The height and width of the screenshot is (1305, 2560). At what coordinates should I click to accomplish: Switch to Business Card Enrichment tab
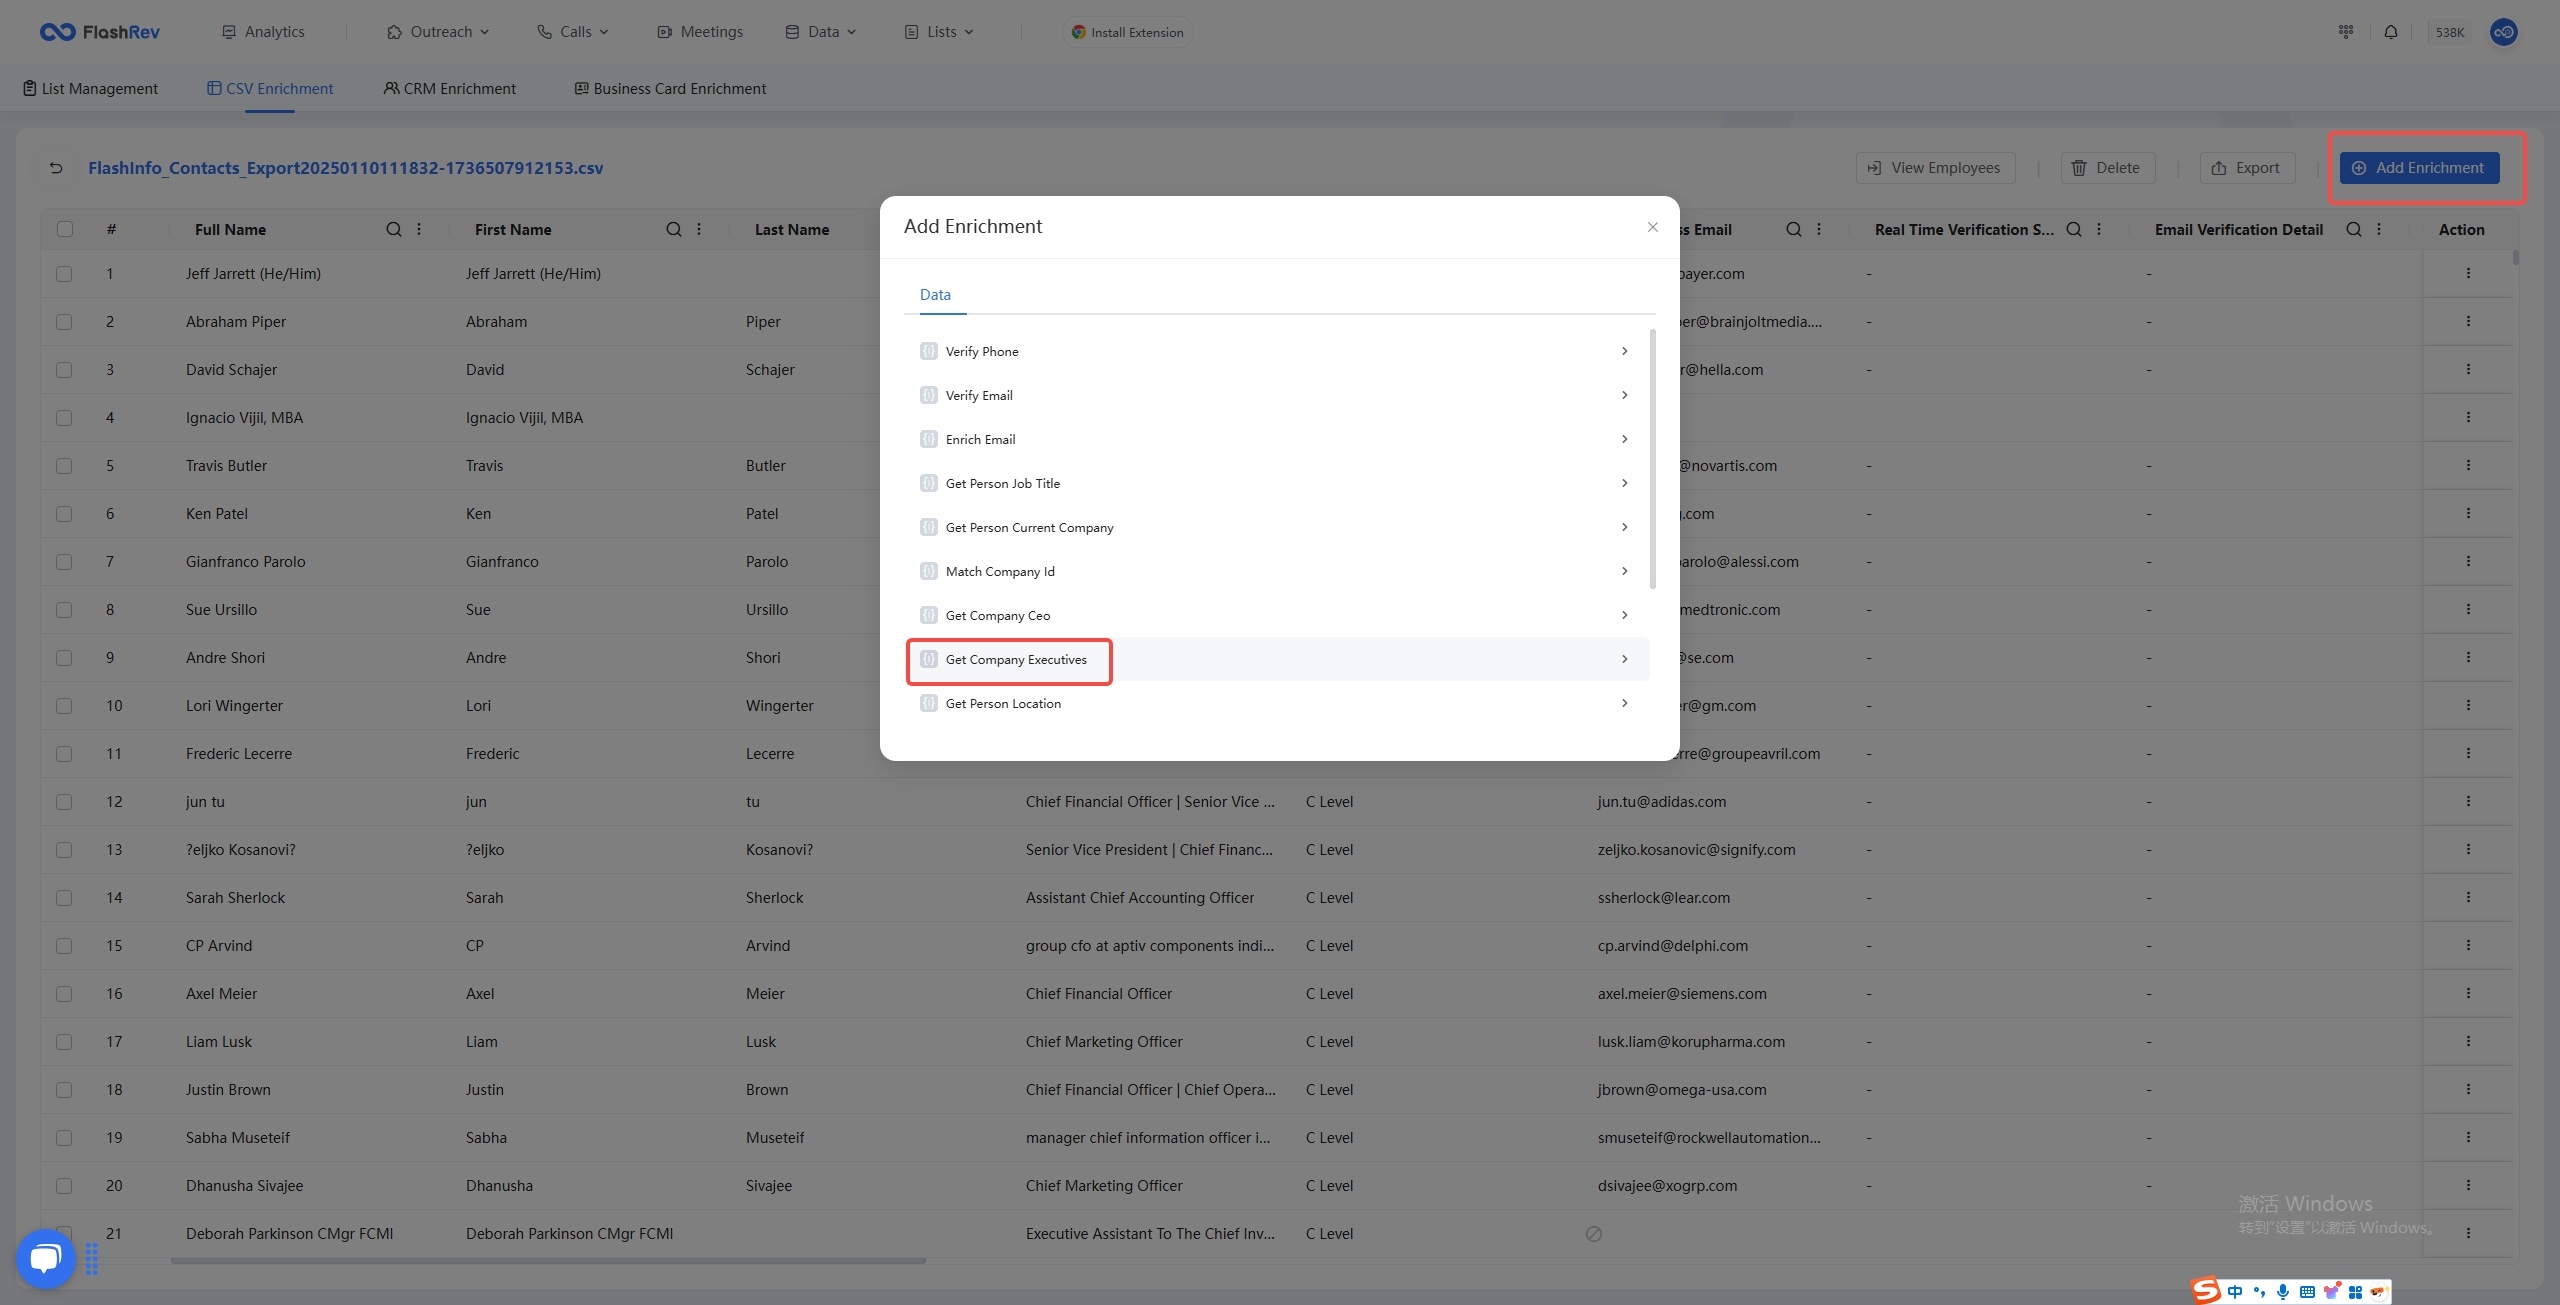tap(670, 88)
